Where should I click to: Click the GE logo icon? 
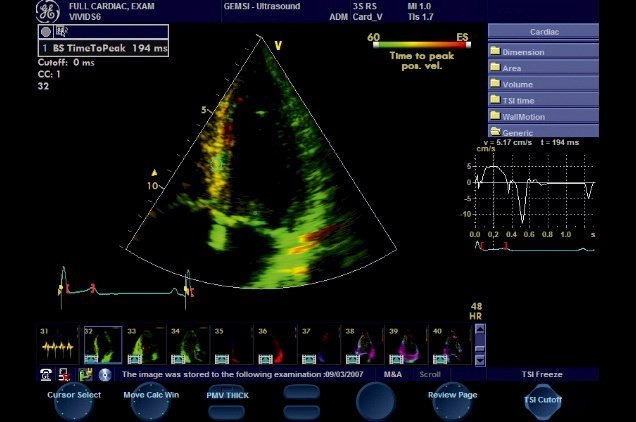(48, 13)
